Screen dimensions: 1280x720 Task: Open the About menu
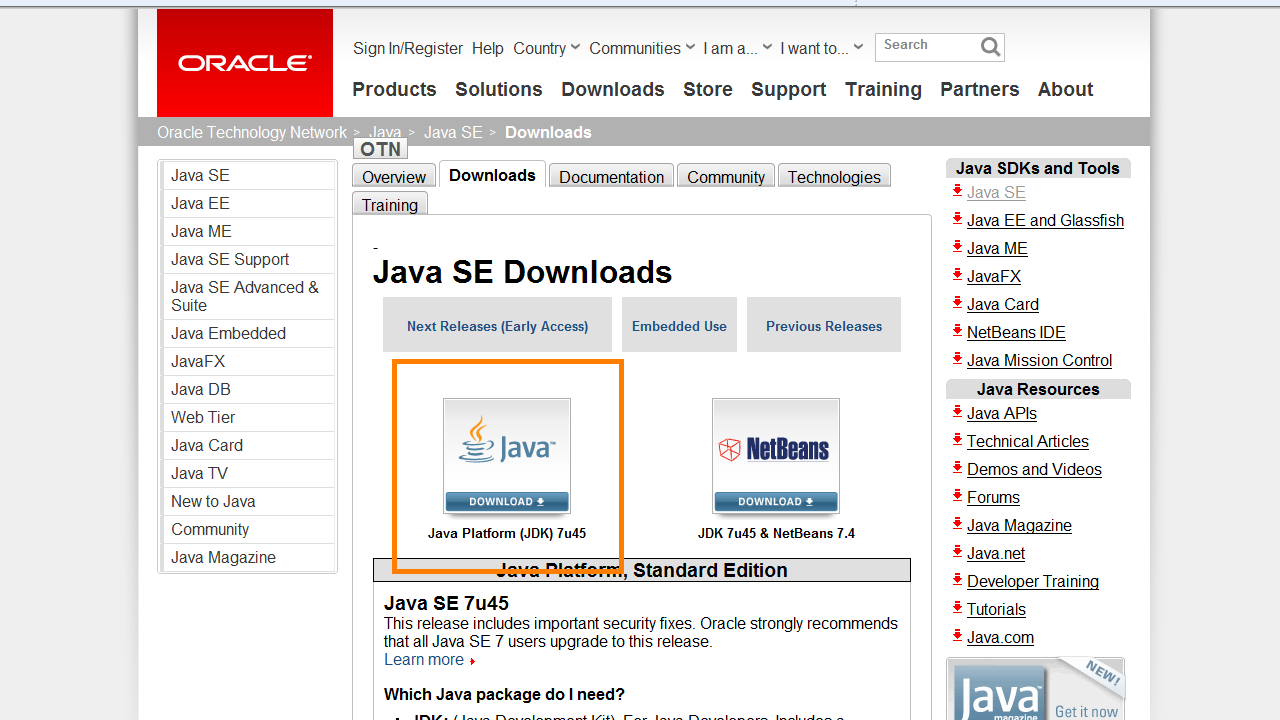1066,89
